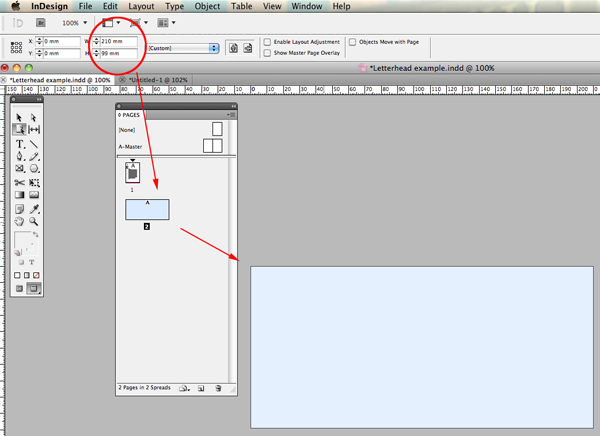This screenshot has height=436, width=600.
Task: Click the width field showing 210 mm
Action: point(119,41)
